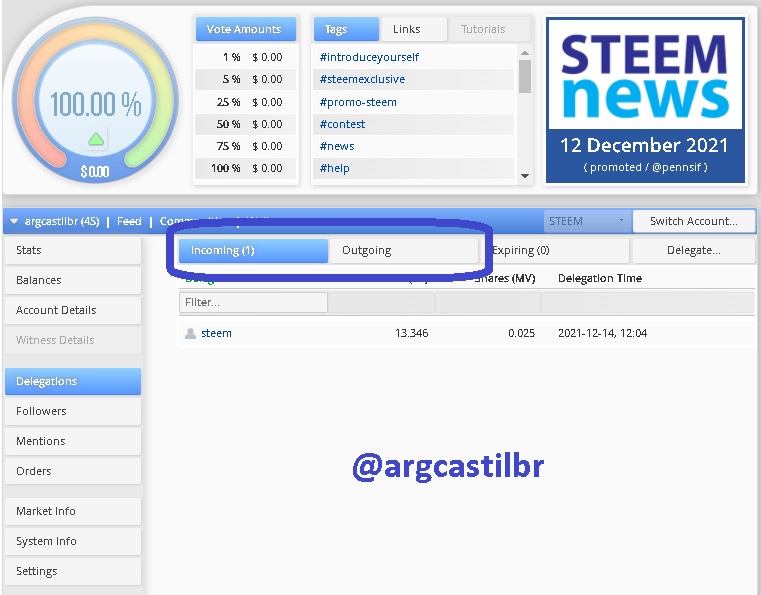Viewport: 761px width, 595px height.
Task: Switch to the Links tab
Action: [x=414, y=29]
